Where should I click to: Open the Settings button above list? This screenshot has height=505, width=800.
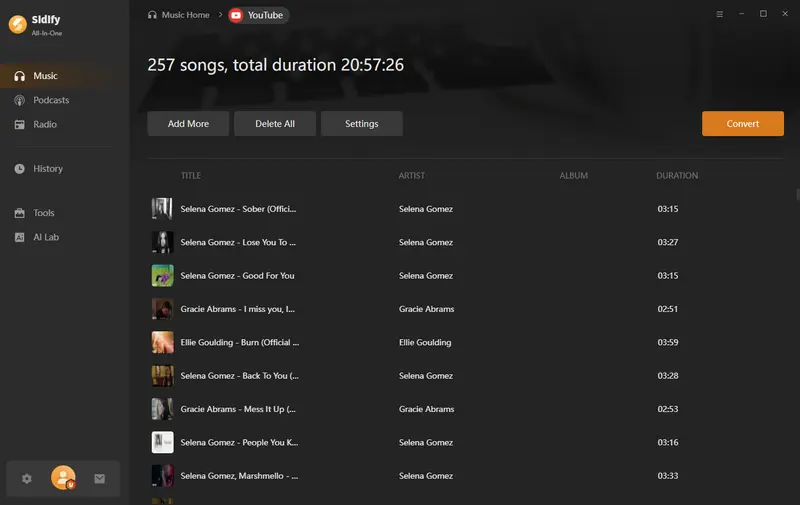click(x=362, y=124)
